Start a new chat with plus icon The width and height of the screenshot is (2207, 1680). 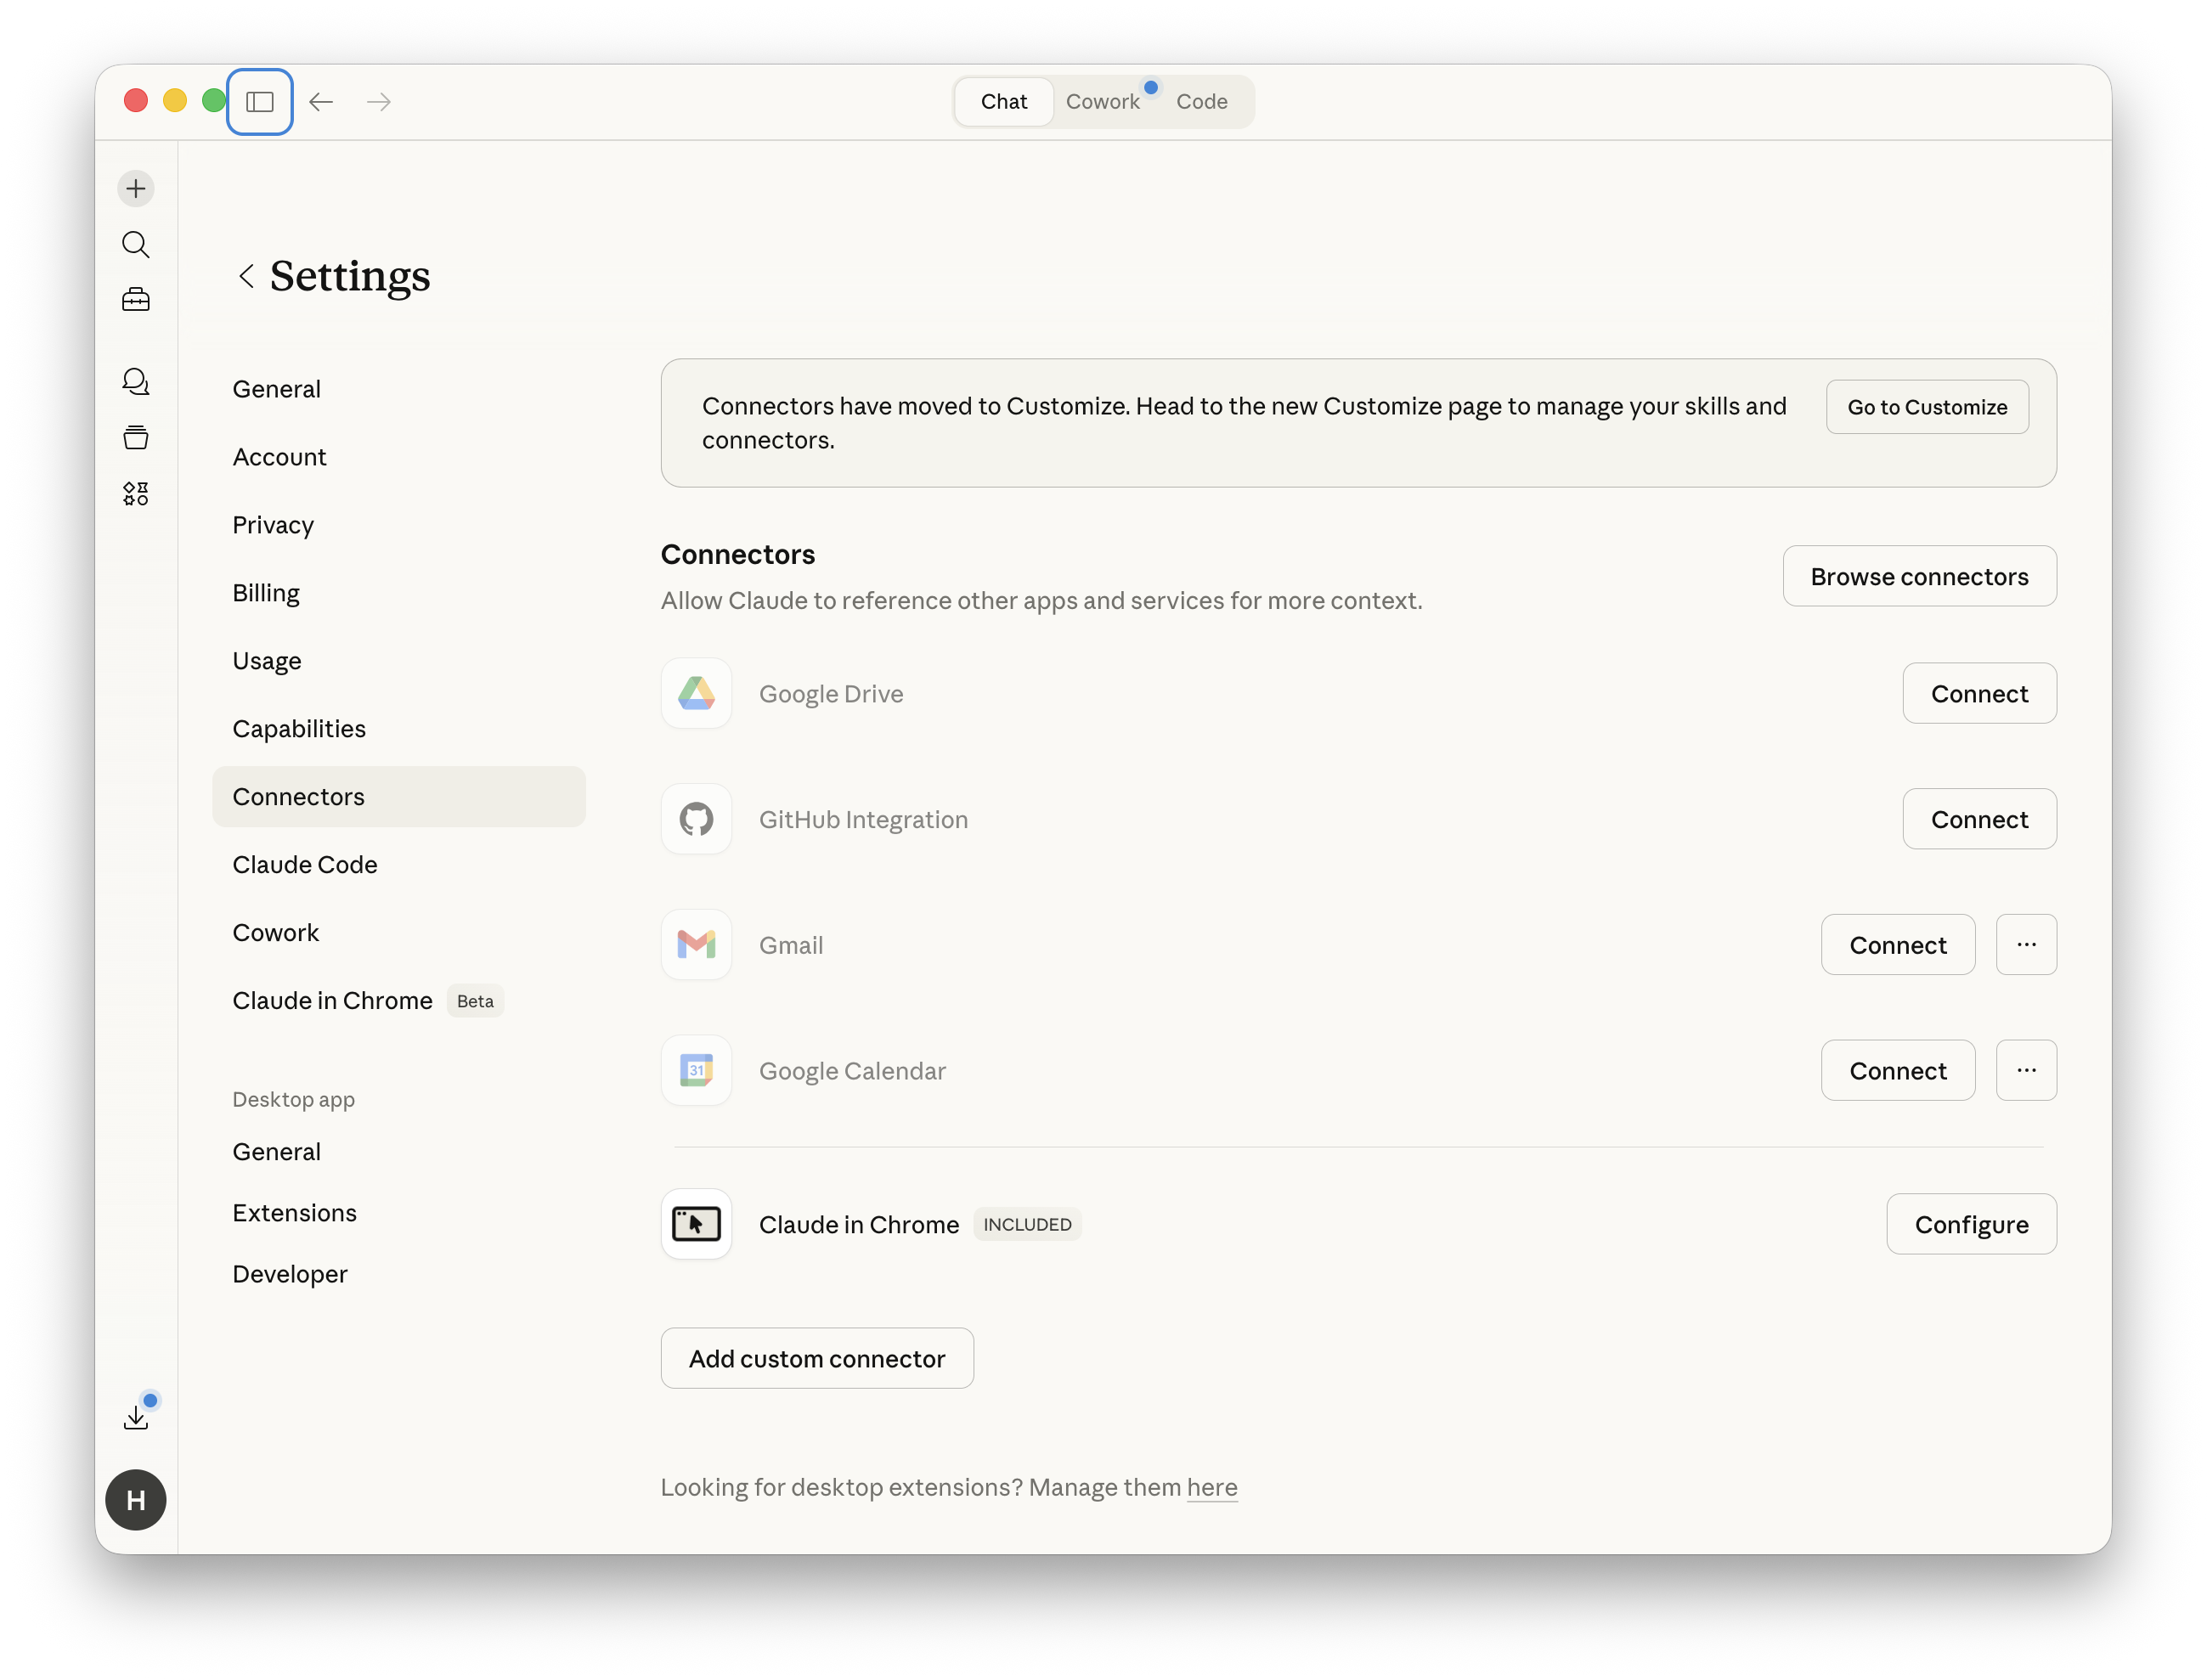point(136,188)
